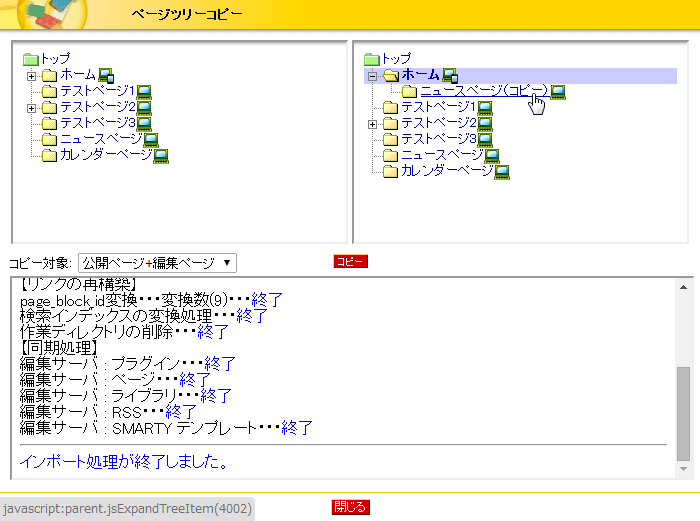Image resolution: width=700 pixels, height=521 pixels.
Task: Expand ホーム node in left tree
Action: [x=31, y=76]
